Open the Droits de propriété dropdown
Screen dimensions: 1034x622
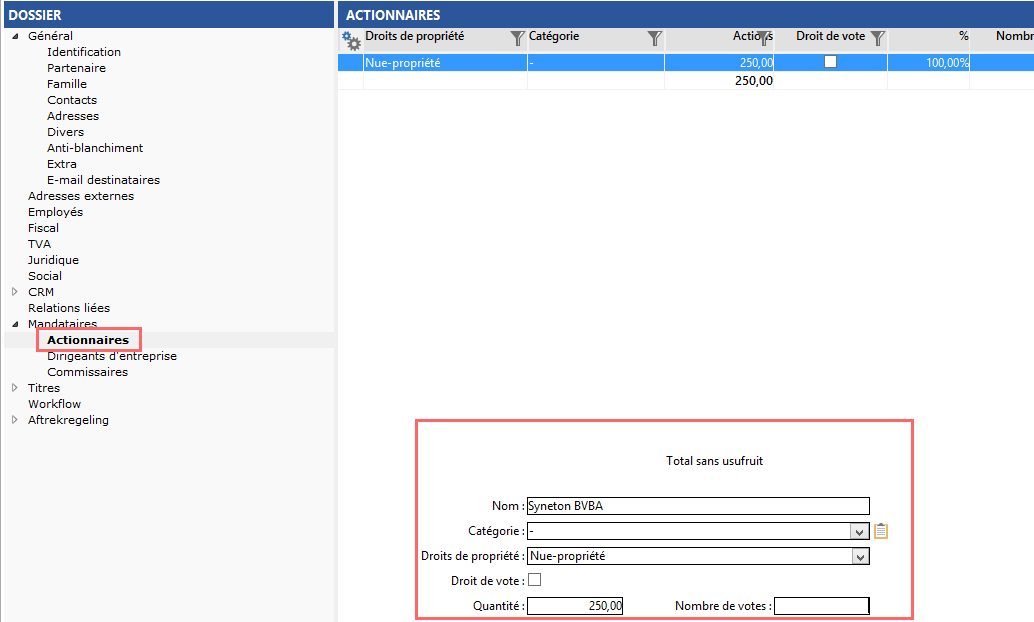click(x=858, y=556)
